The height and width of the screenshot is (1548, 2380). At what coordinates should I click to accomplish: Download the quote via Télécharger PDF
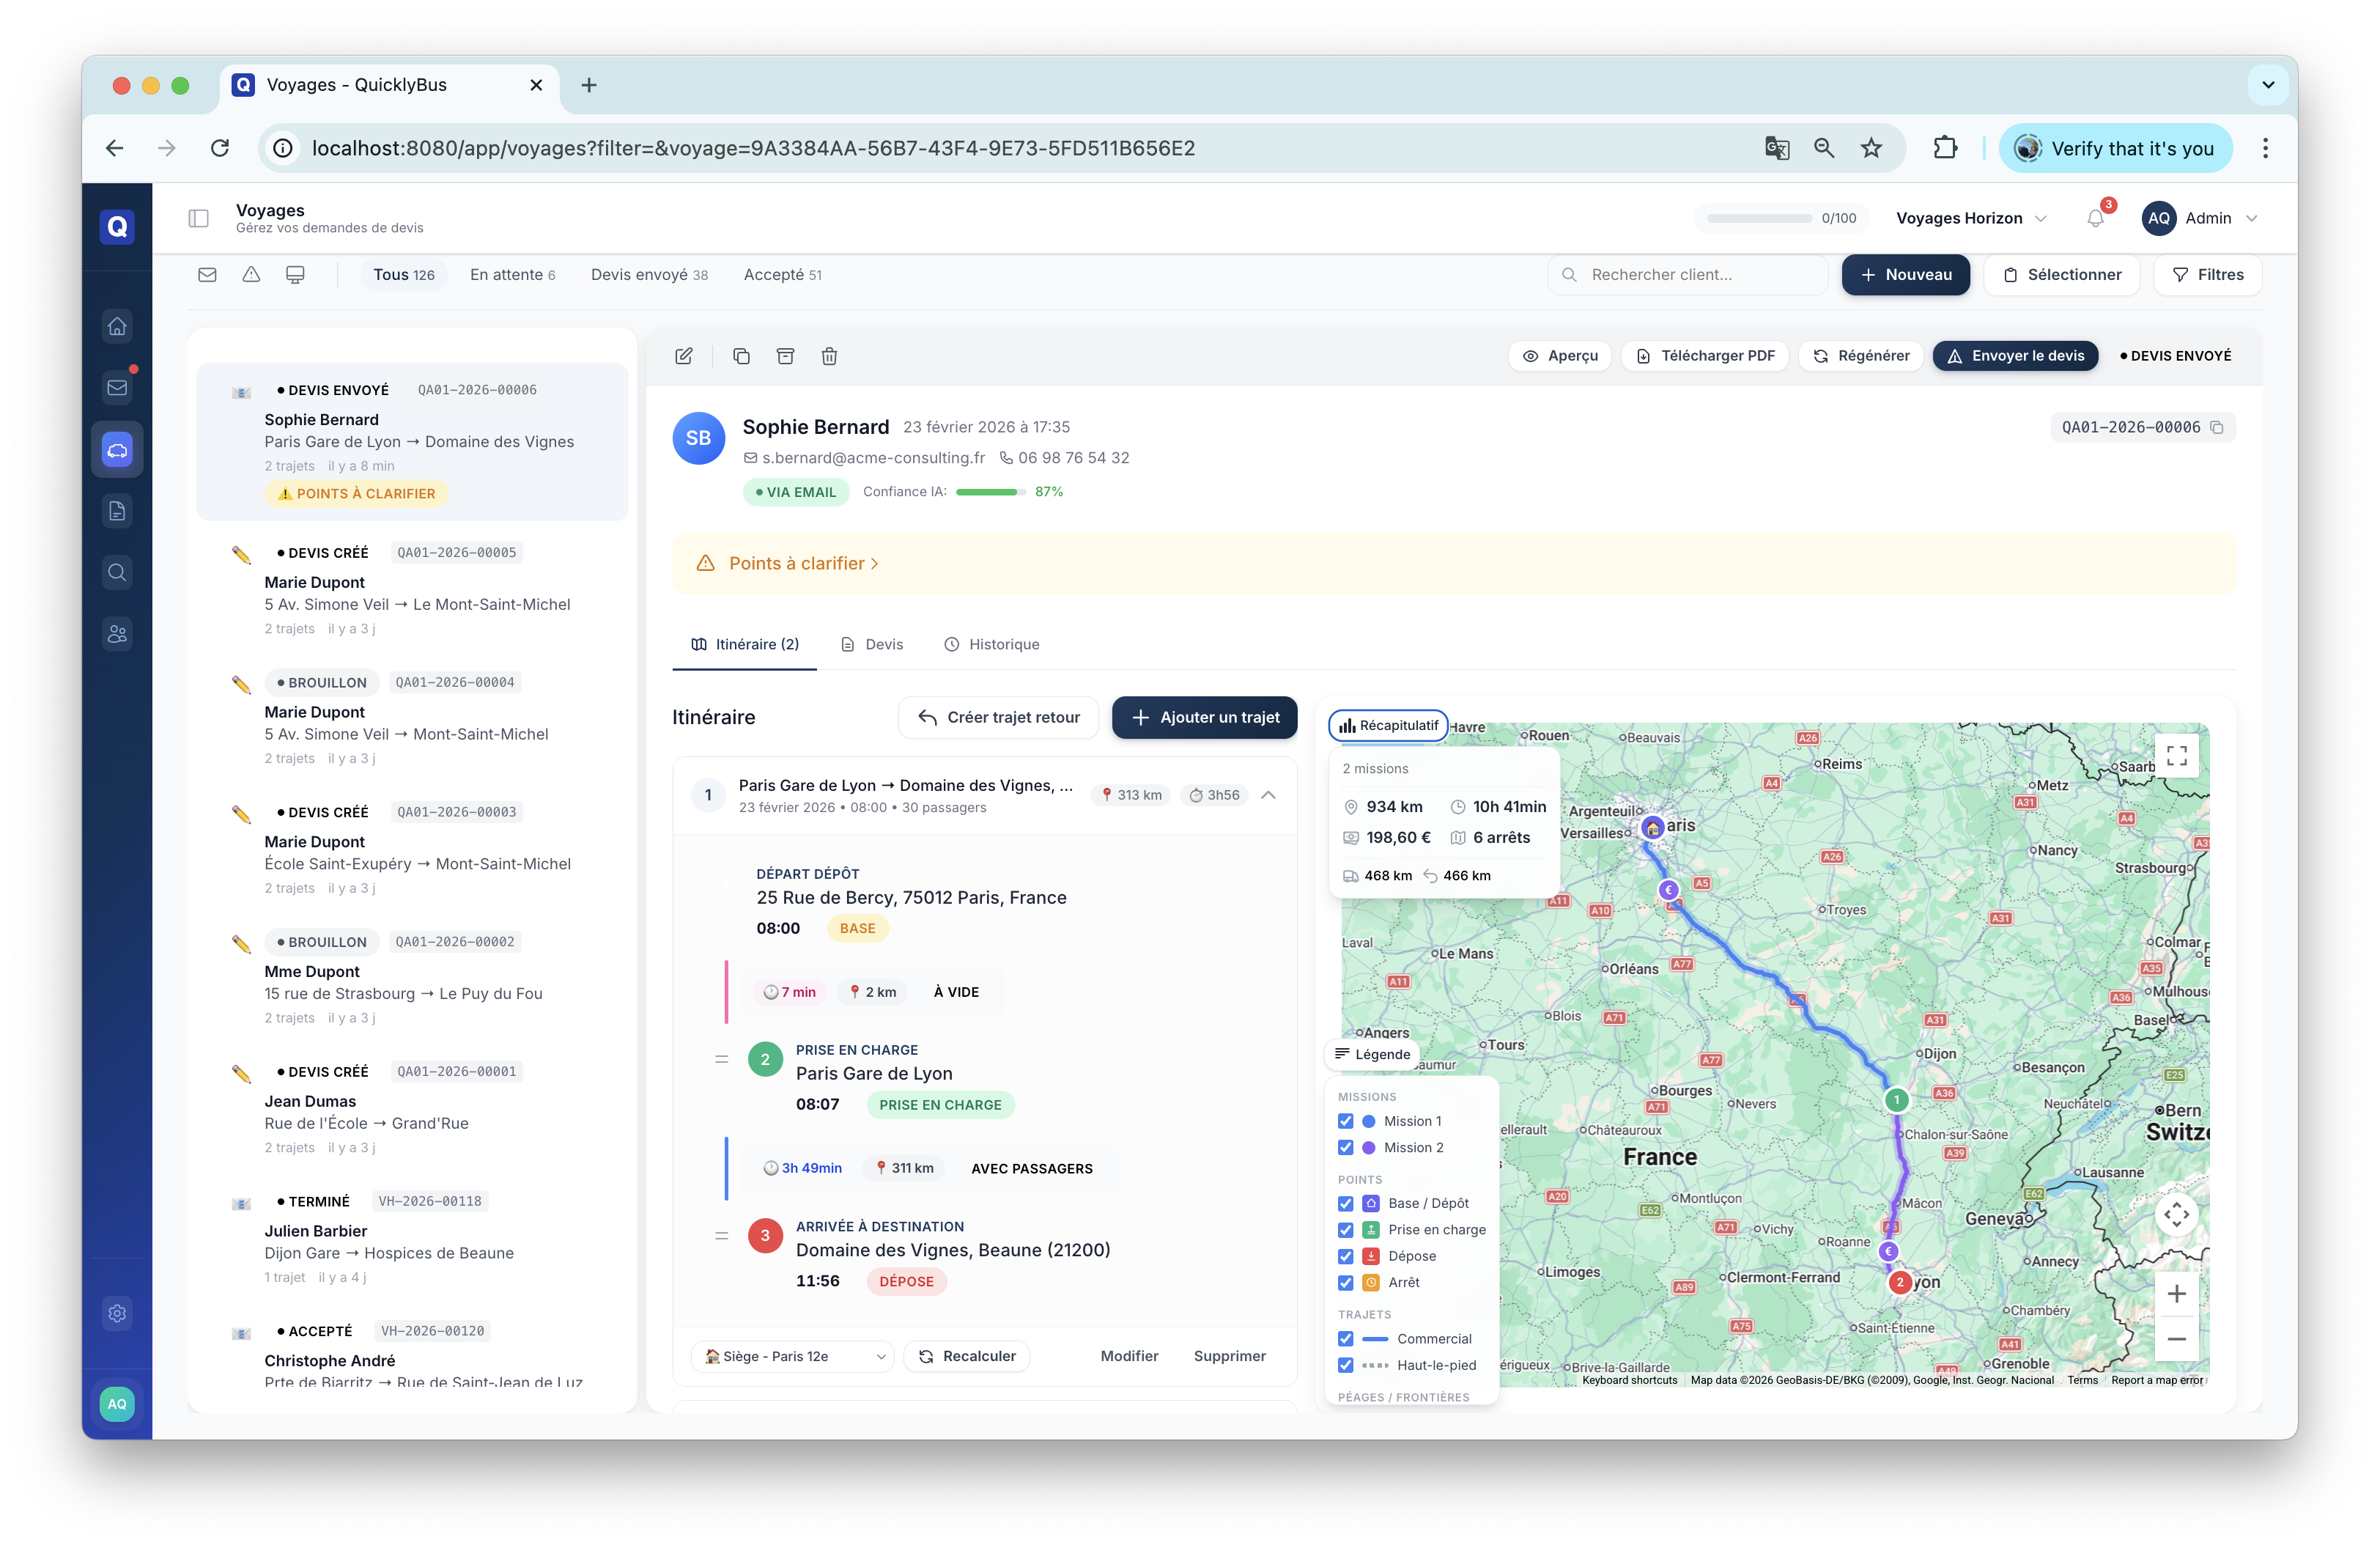click(x=1705, y=356)
